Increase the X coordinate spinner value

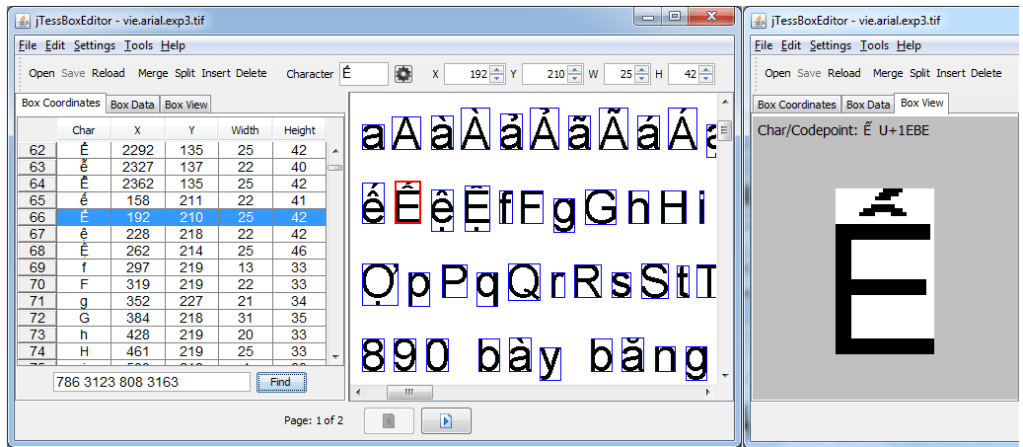tap(496, 69)
